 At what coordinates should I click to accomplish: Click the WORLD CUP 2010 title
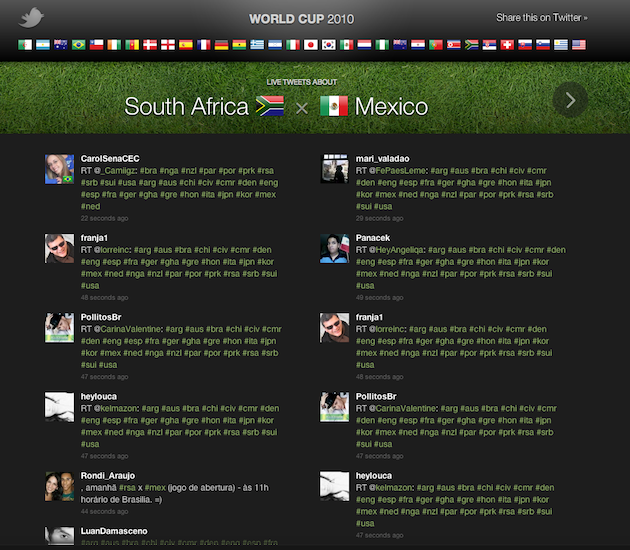tap(301, 19)
